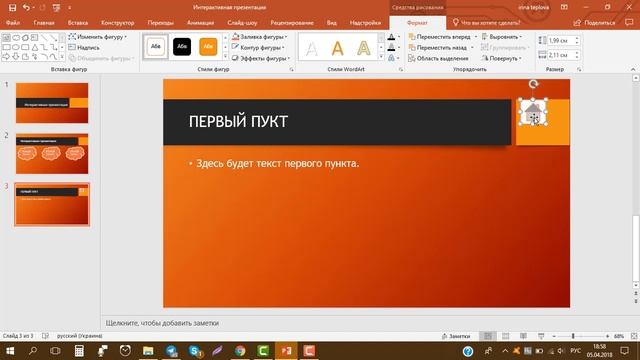640x360 pixels.
Task: Open the Переходы ribbon tab
Action: [x=160, y=23]
